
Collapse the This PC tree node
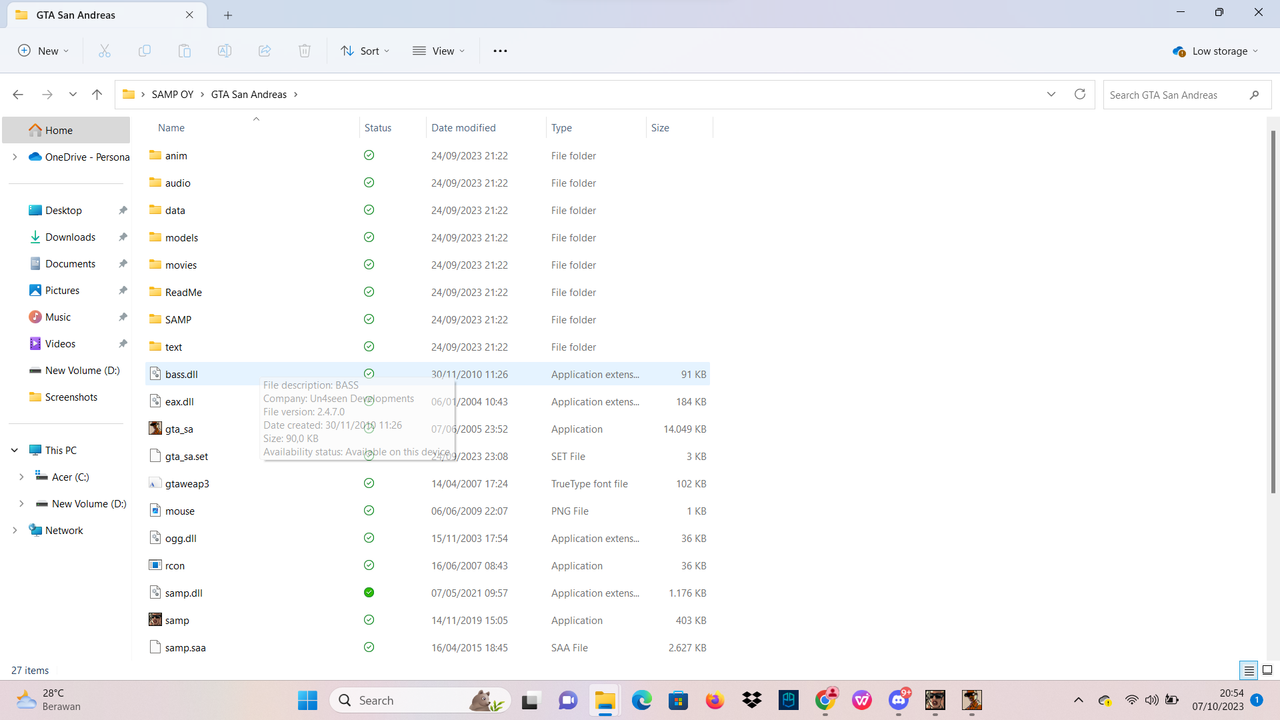pyautogui.click(x=14, y=450)
